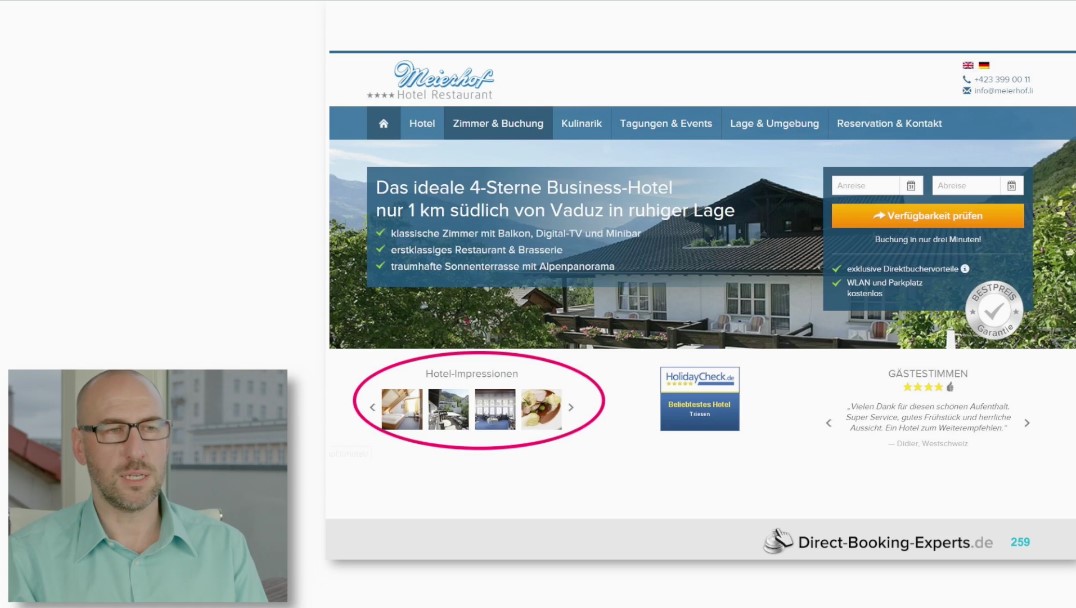Switch to English via UK flag
The image size is (1076, 608).
point(968,65)
